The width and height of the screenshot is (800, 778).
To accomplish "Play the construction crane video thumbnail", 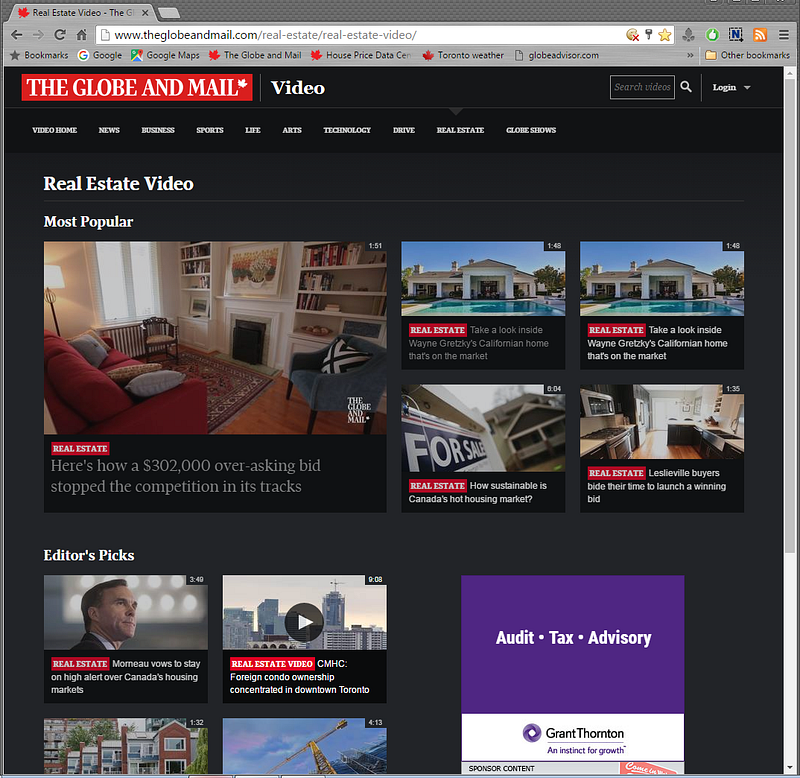I will [x=305, y=746].
